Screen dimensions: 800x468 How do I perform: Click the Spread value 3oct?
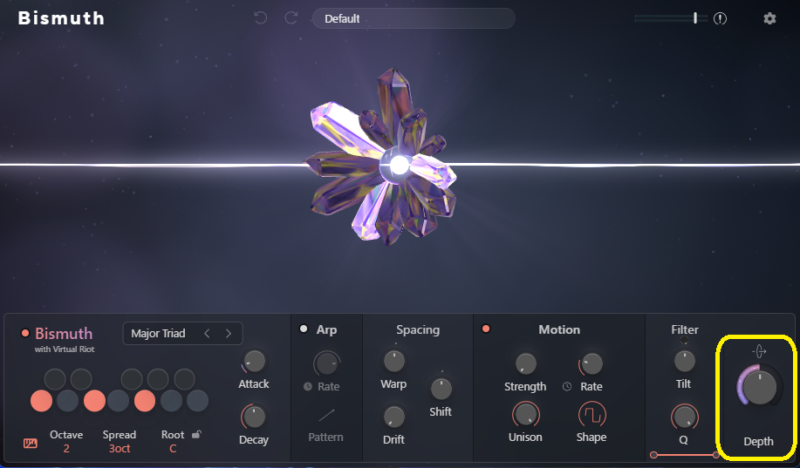119,449
